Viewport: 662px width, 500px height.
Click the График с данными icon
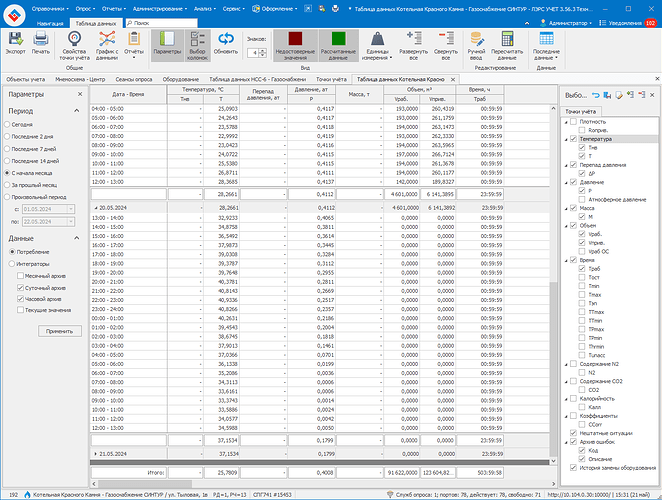[x=107, y=40]
